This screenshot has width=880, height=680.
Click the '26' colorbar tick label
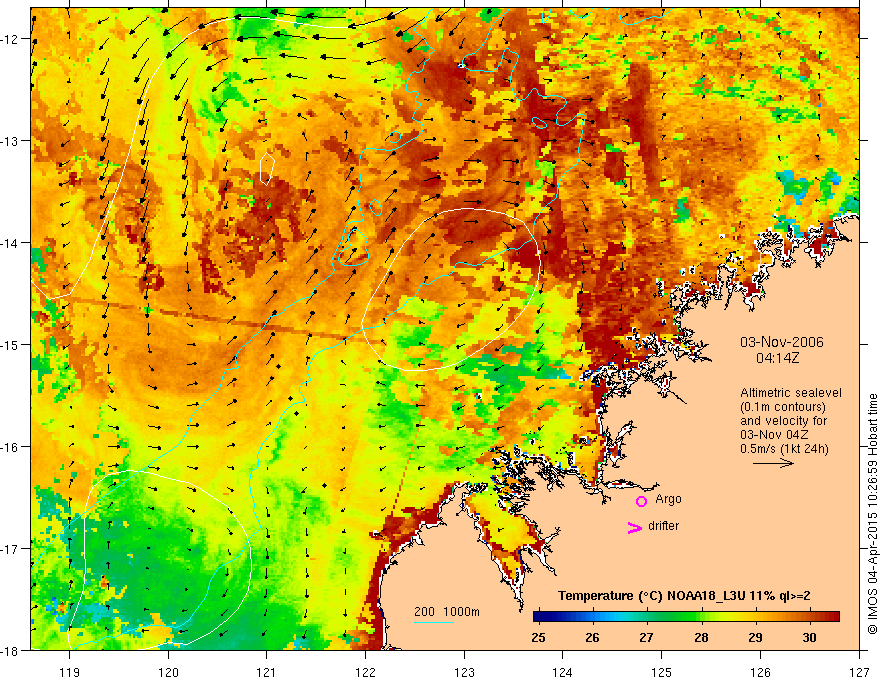point(592,637)
